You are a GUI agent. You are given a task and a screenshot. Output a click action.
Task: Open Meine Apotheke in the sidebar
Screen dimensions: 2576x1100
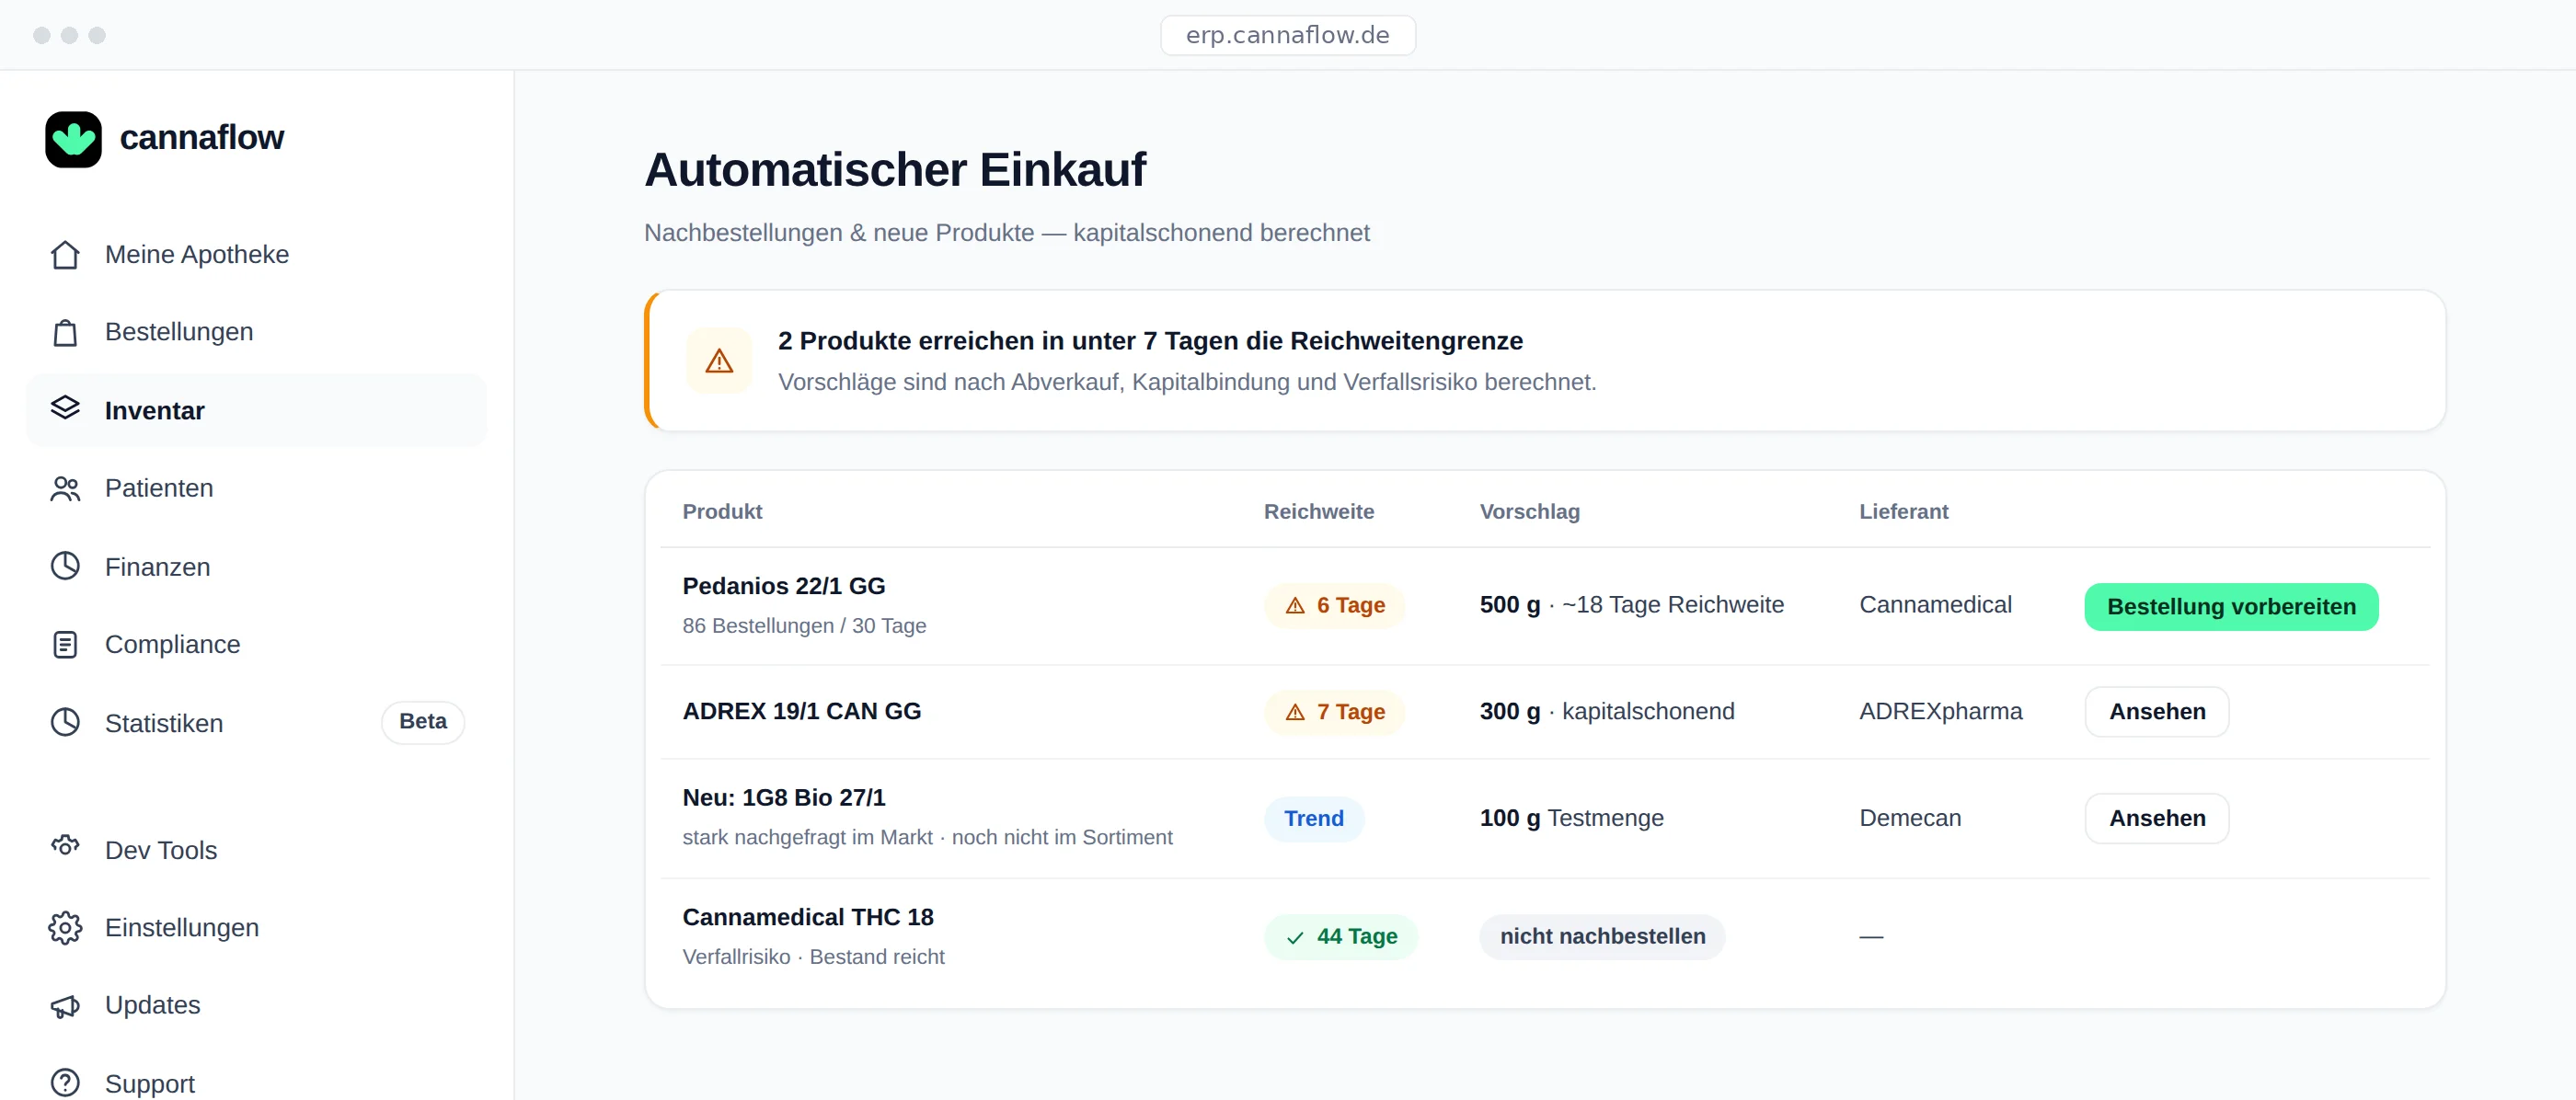(x=256, y=255)
